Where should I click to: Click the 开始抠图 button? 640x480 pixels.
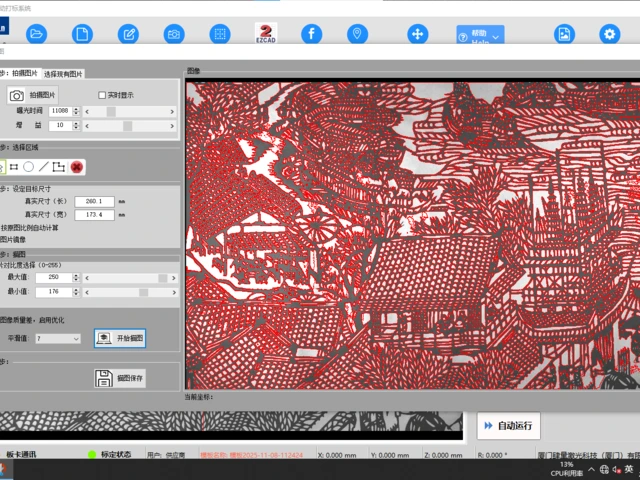click(120, 338)
